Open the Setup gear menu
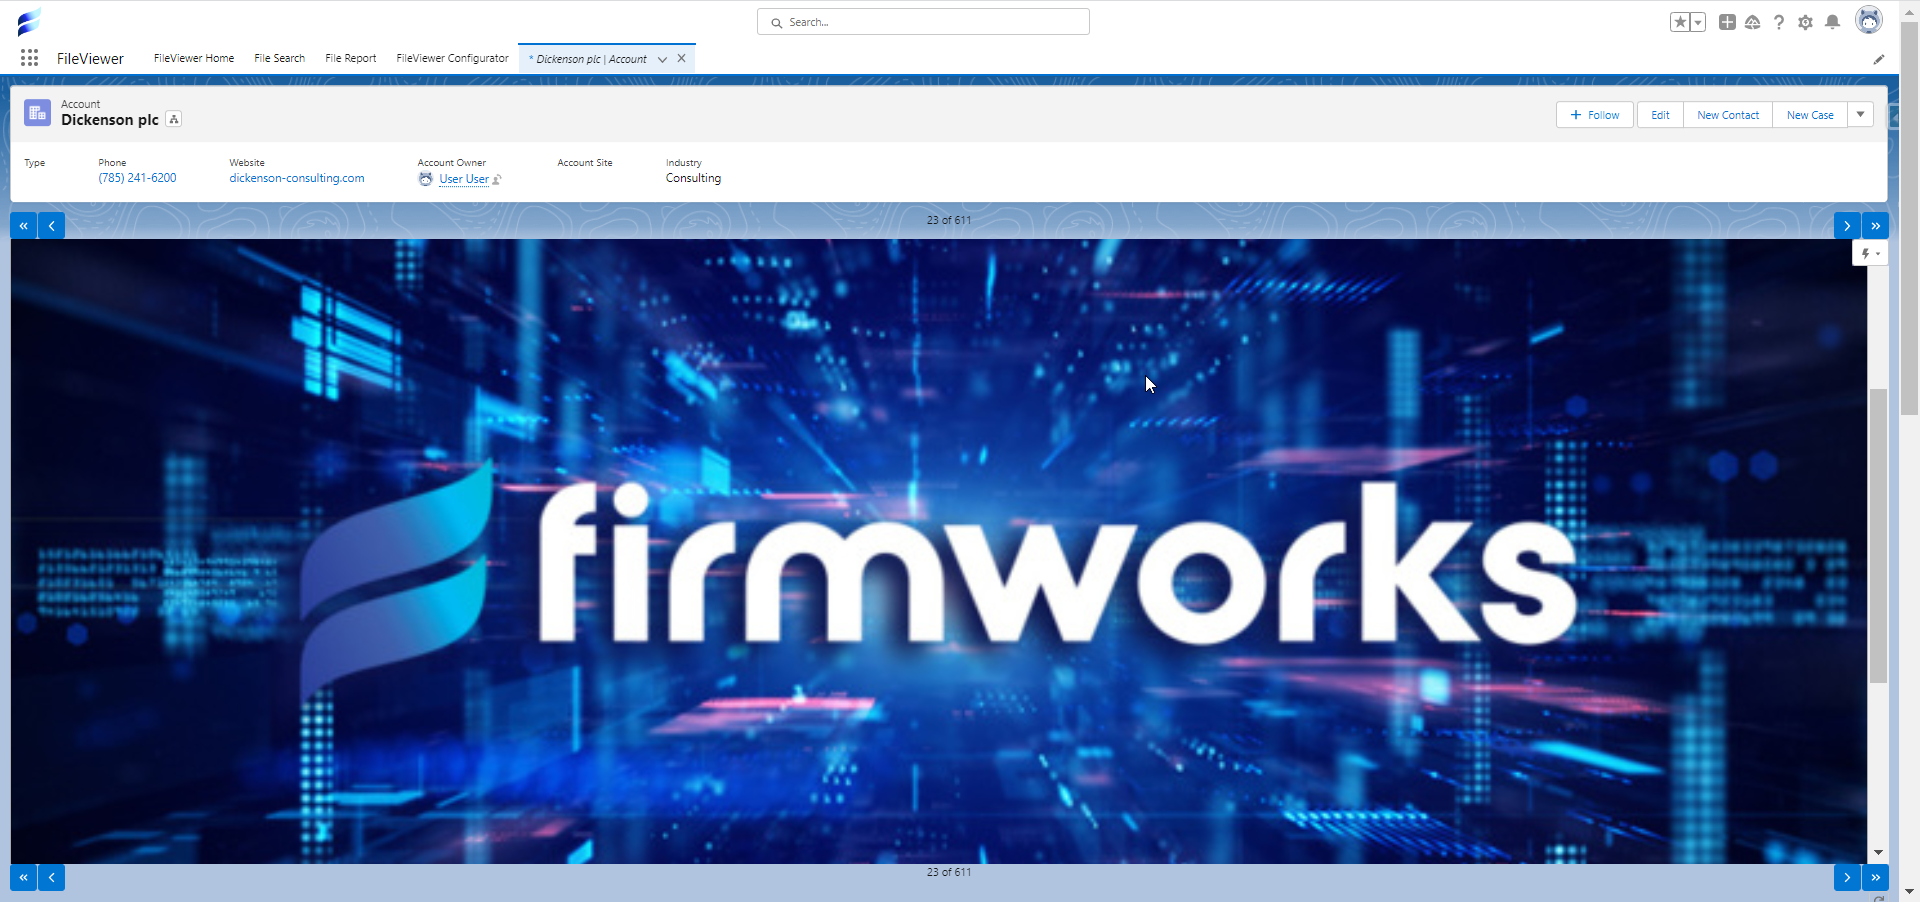The image size is (1920, 902). coord(1805,22)
